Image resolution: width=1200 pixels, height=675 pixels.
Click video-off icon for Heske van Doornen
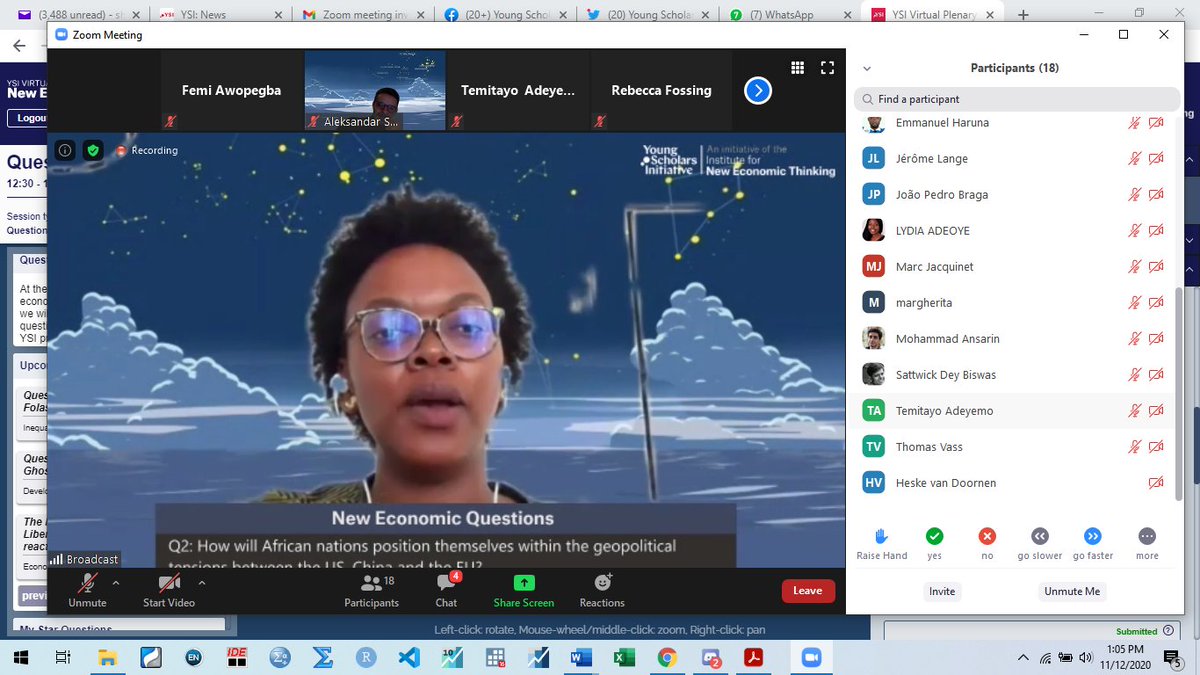point(1156,483)
